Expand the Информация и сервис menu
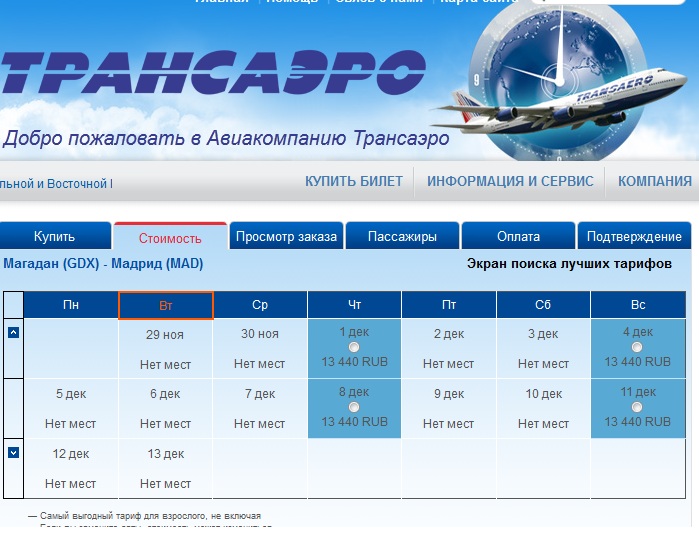Viewport: 699px width, 540px height. pos(510,181)
